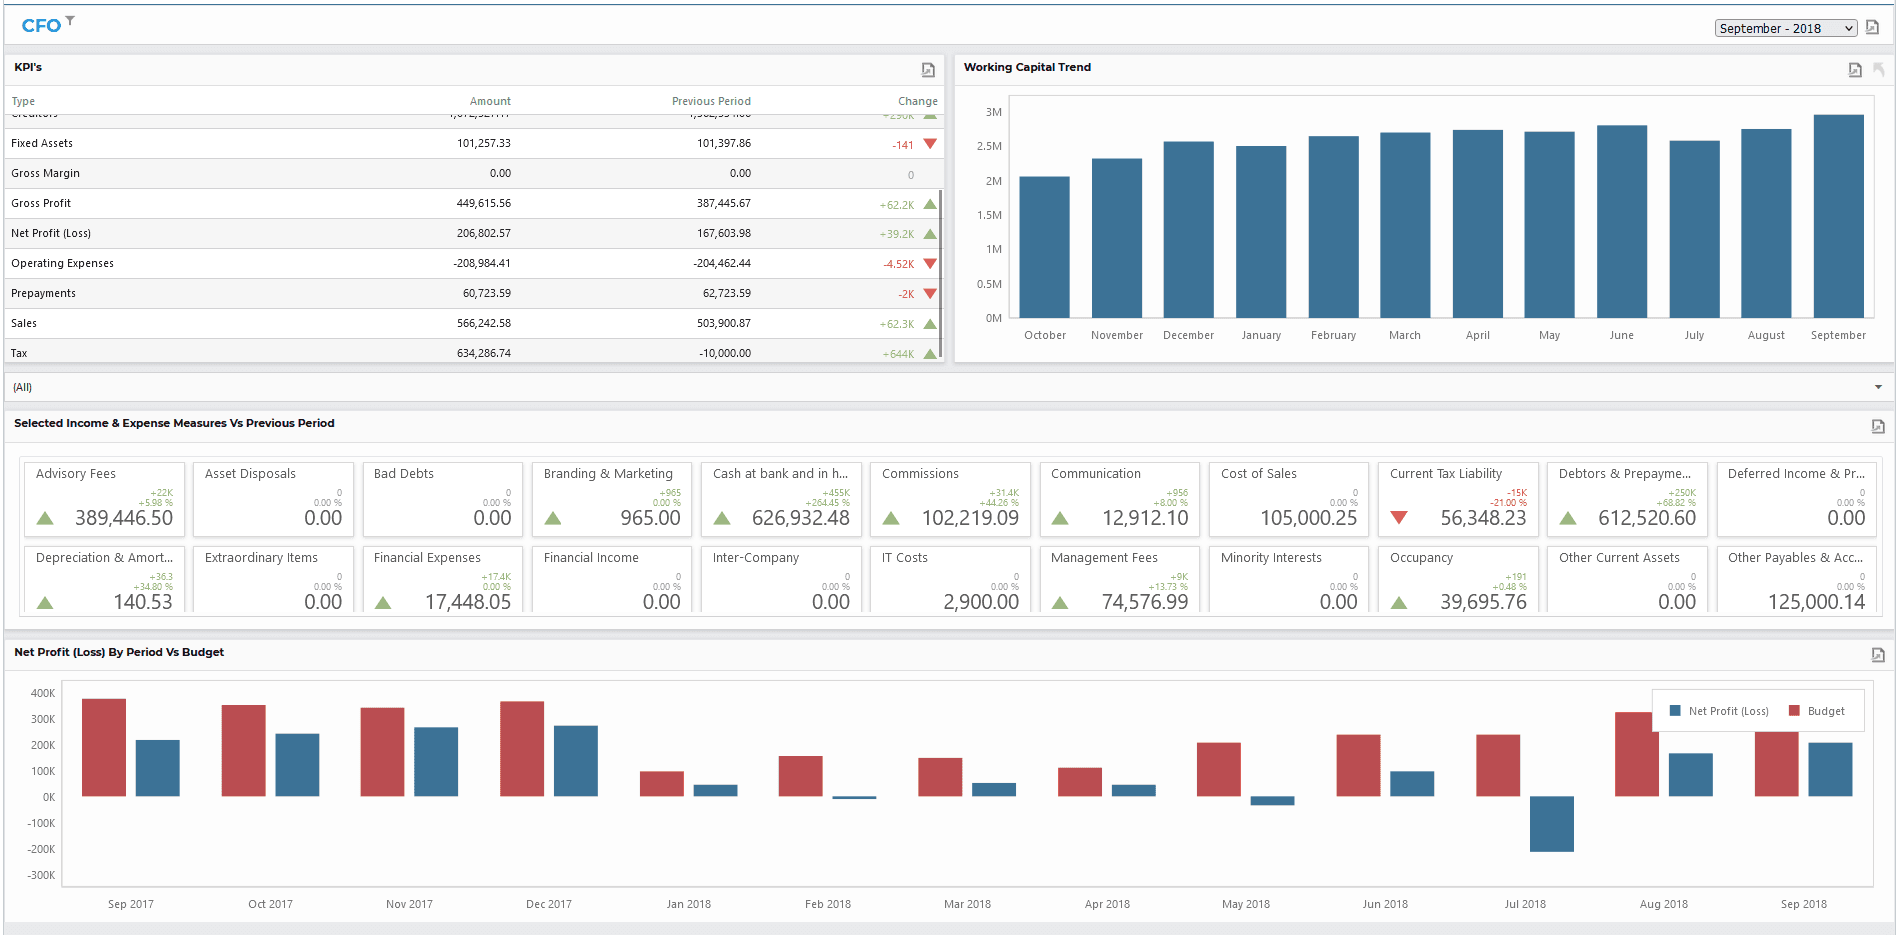
Task: Open the September - 2018 period dropdown
Action: 1786,28
